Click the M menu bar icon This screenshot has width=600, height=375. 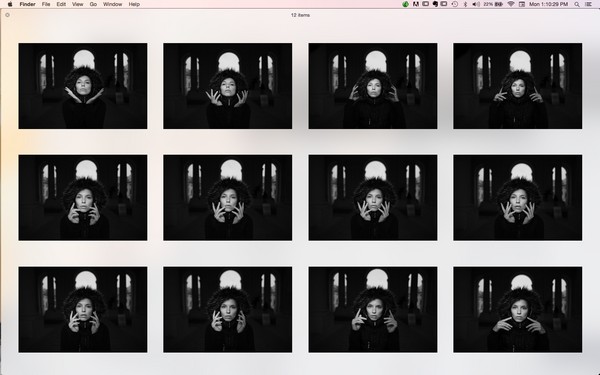[416, 4]
